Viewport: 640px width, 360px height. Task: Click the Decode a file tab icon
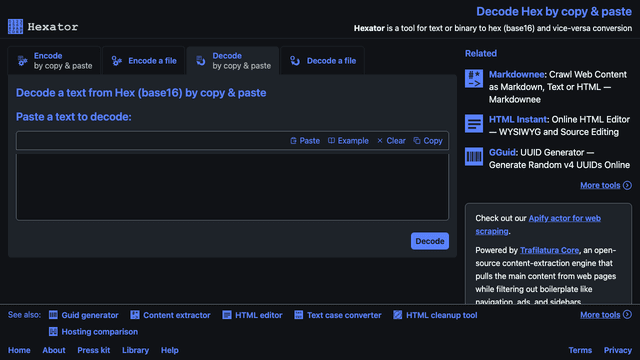click(295, 61)
